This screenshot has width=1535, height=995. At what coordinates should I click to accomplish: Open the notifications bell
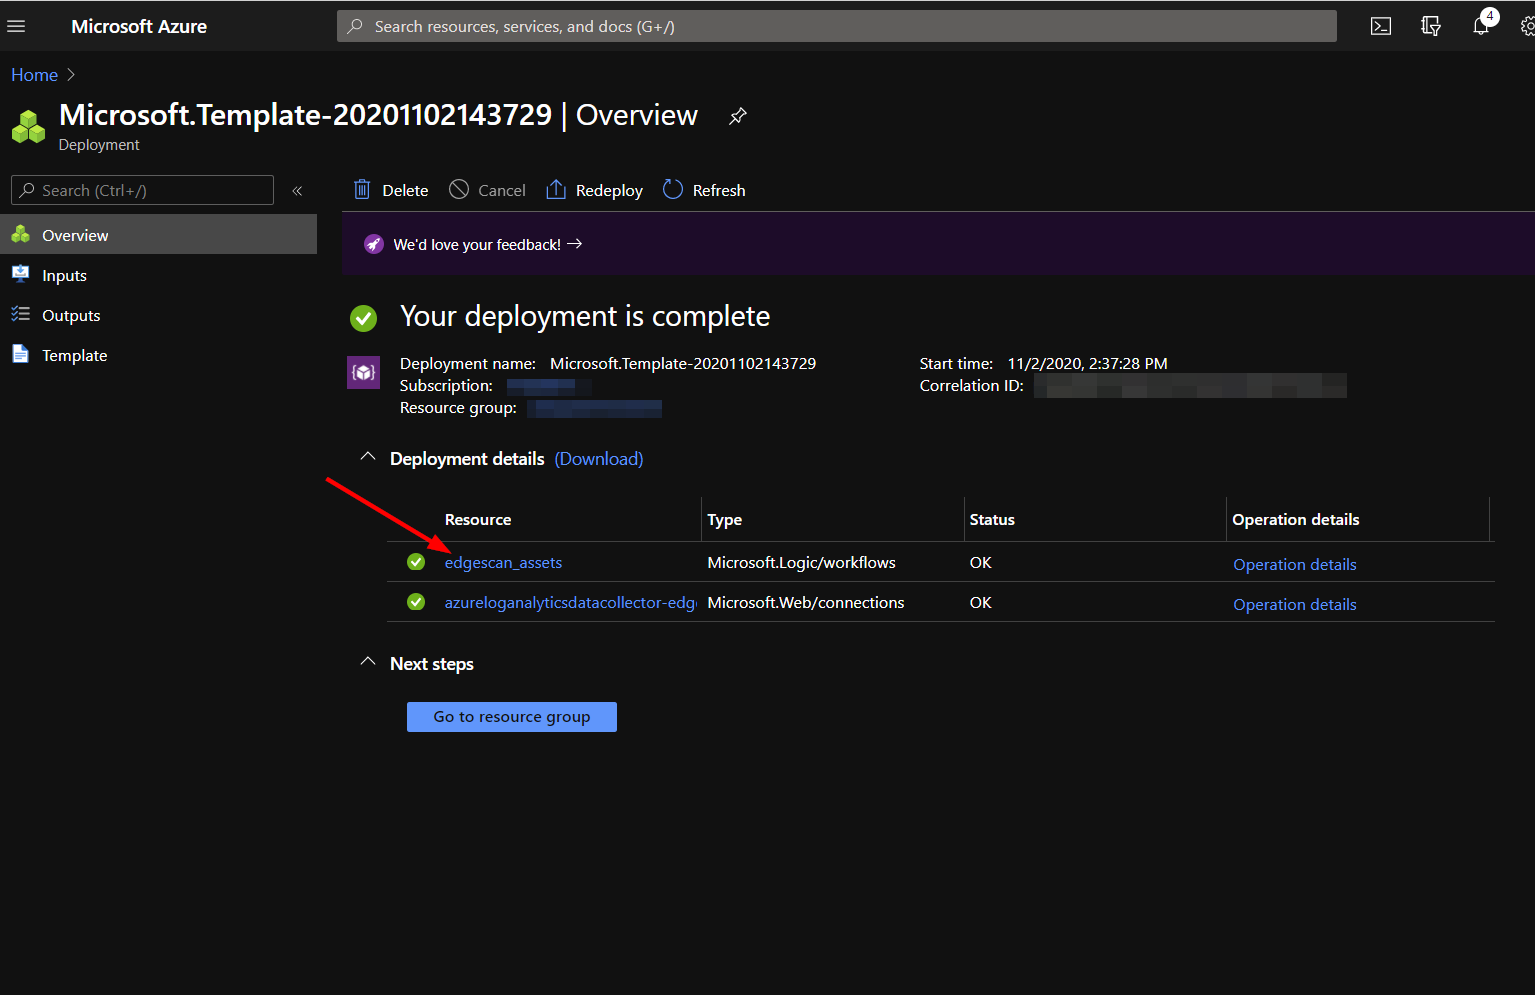pos(1481,26)
